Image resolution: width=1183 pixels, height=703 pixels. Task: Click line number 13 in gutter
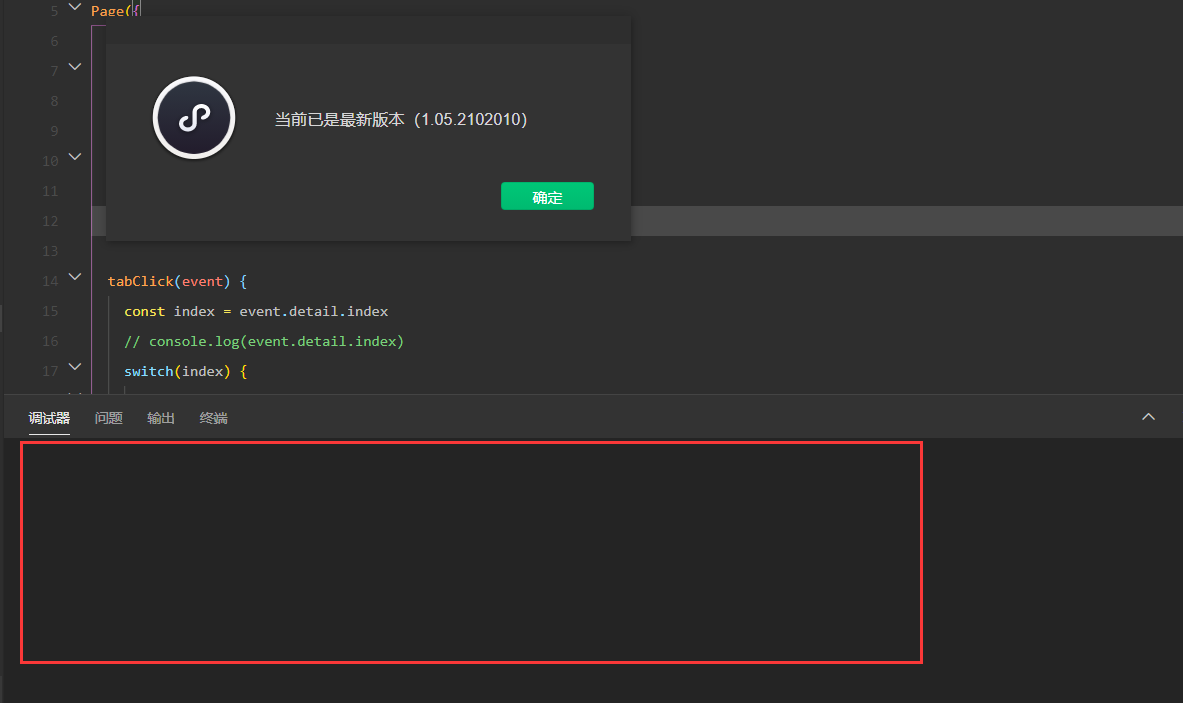[50, 251]
